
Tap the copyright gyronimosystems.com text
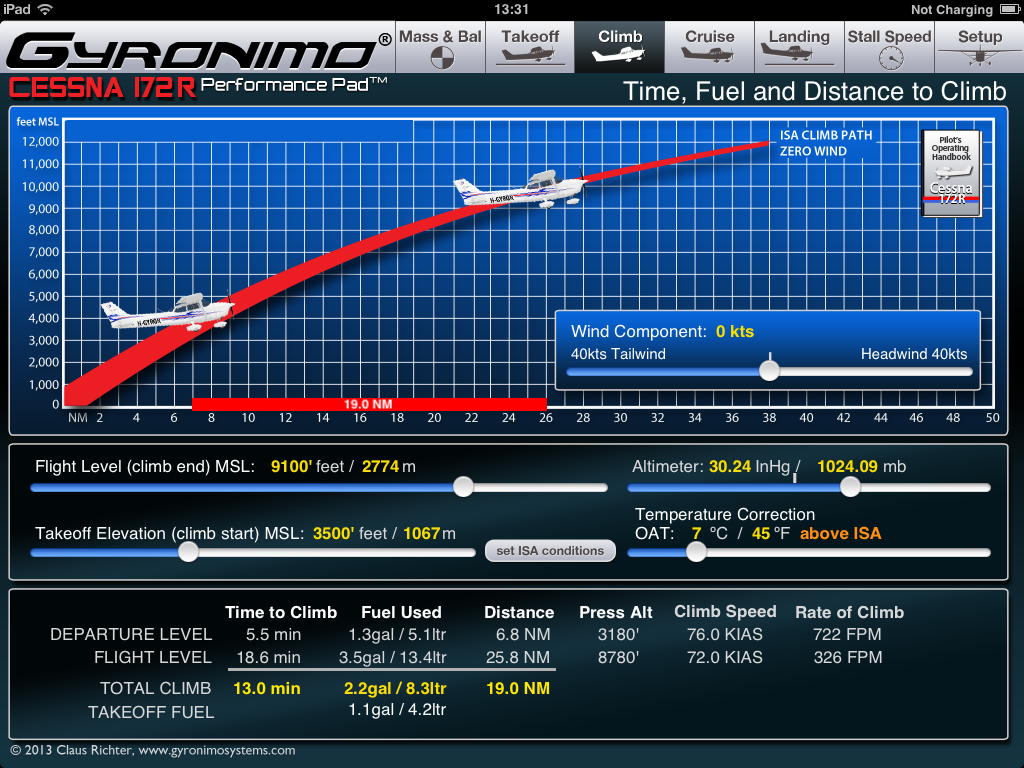pos(153,750)
